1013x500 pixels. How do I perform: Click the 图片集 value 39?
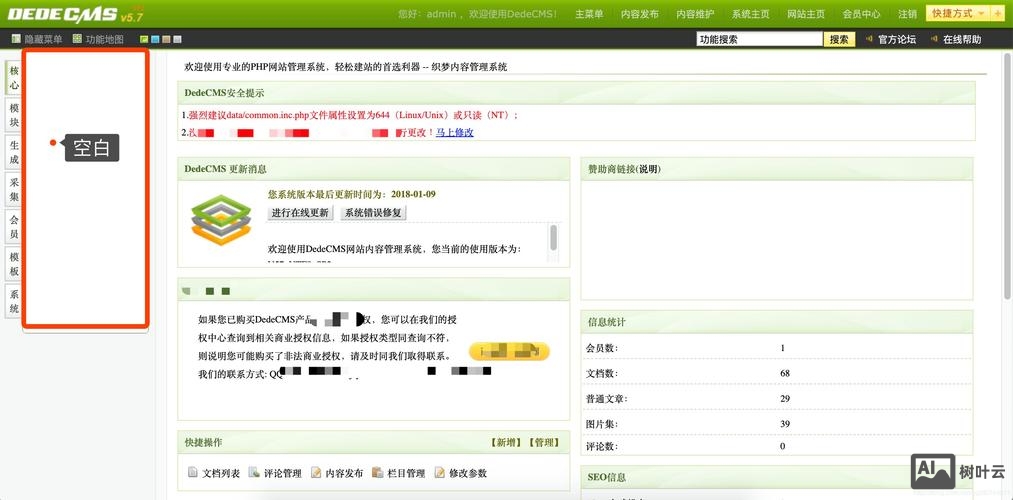(x=785, y=424)
